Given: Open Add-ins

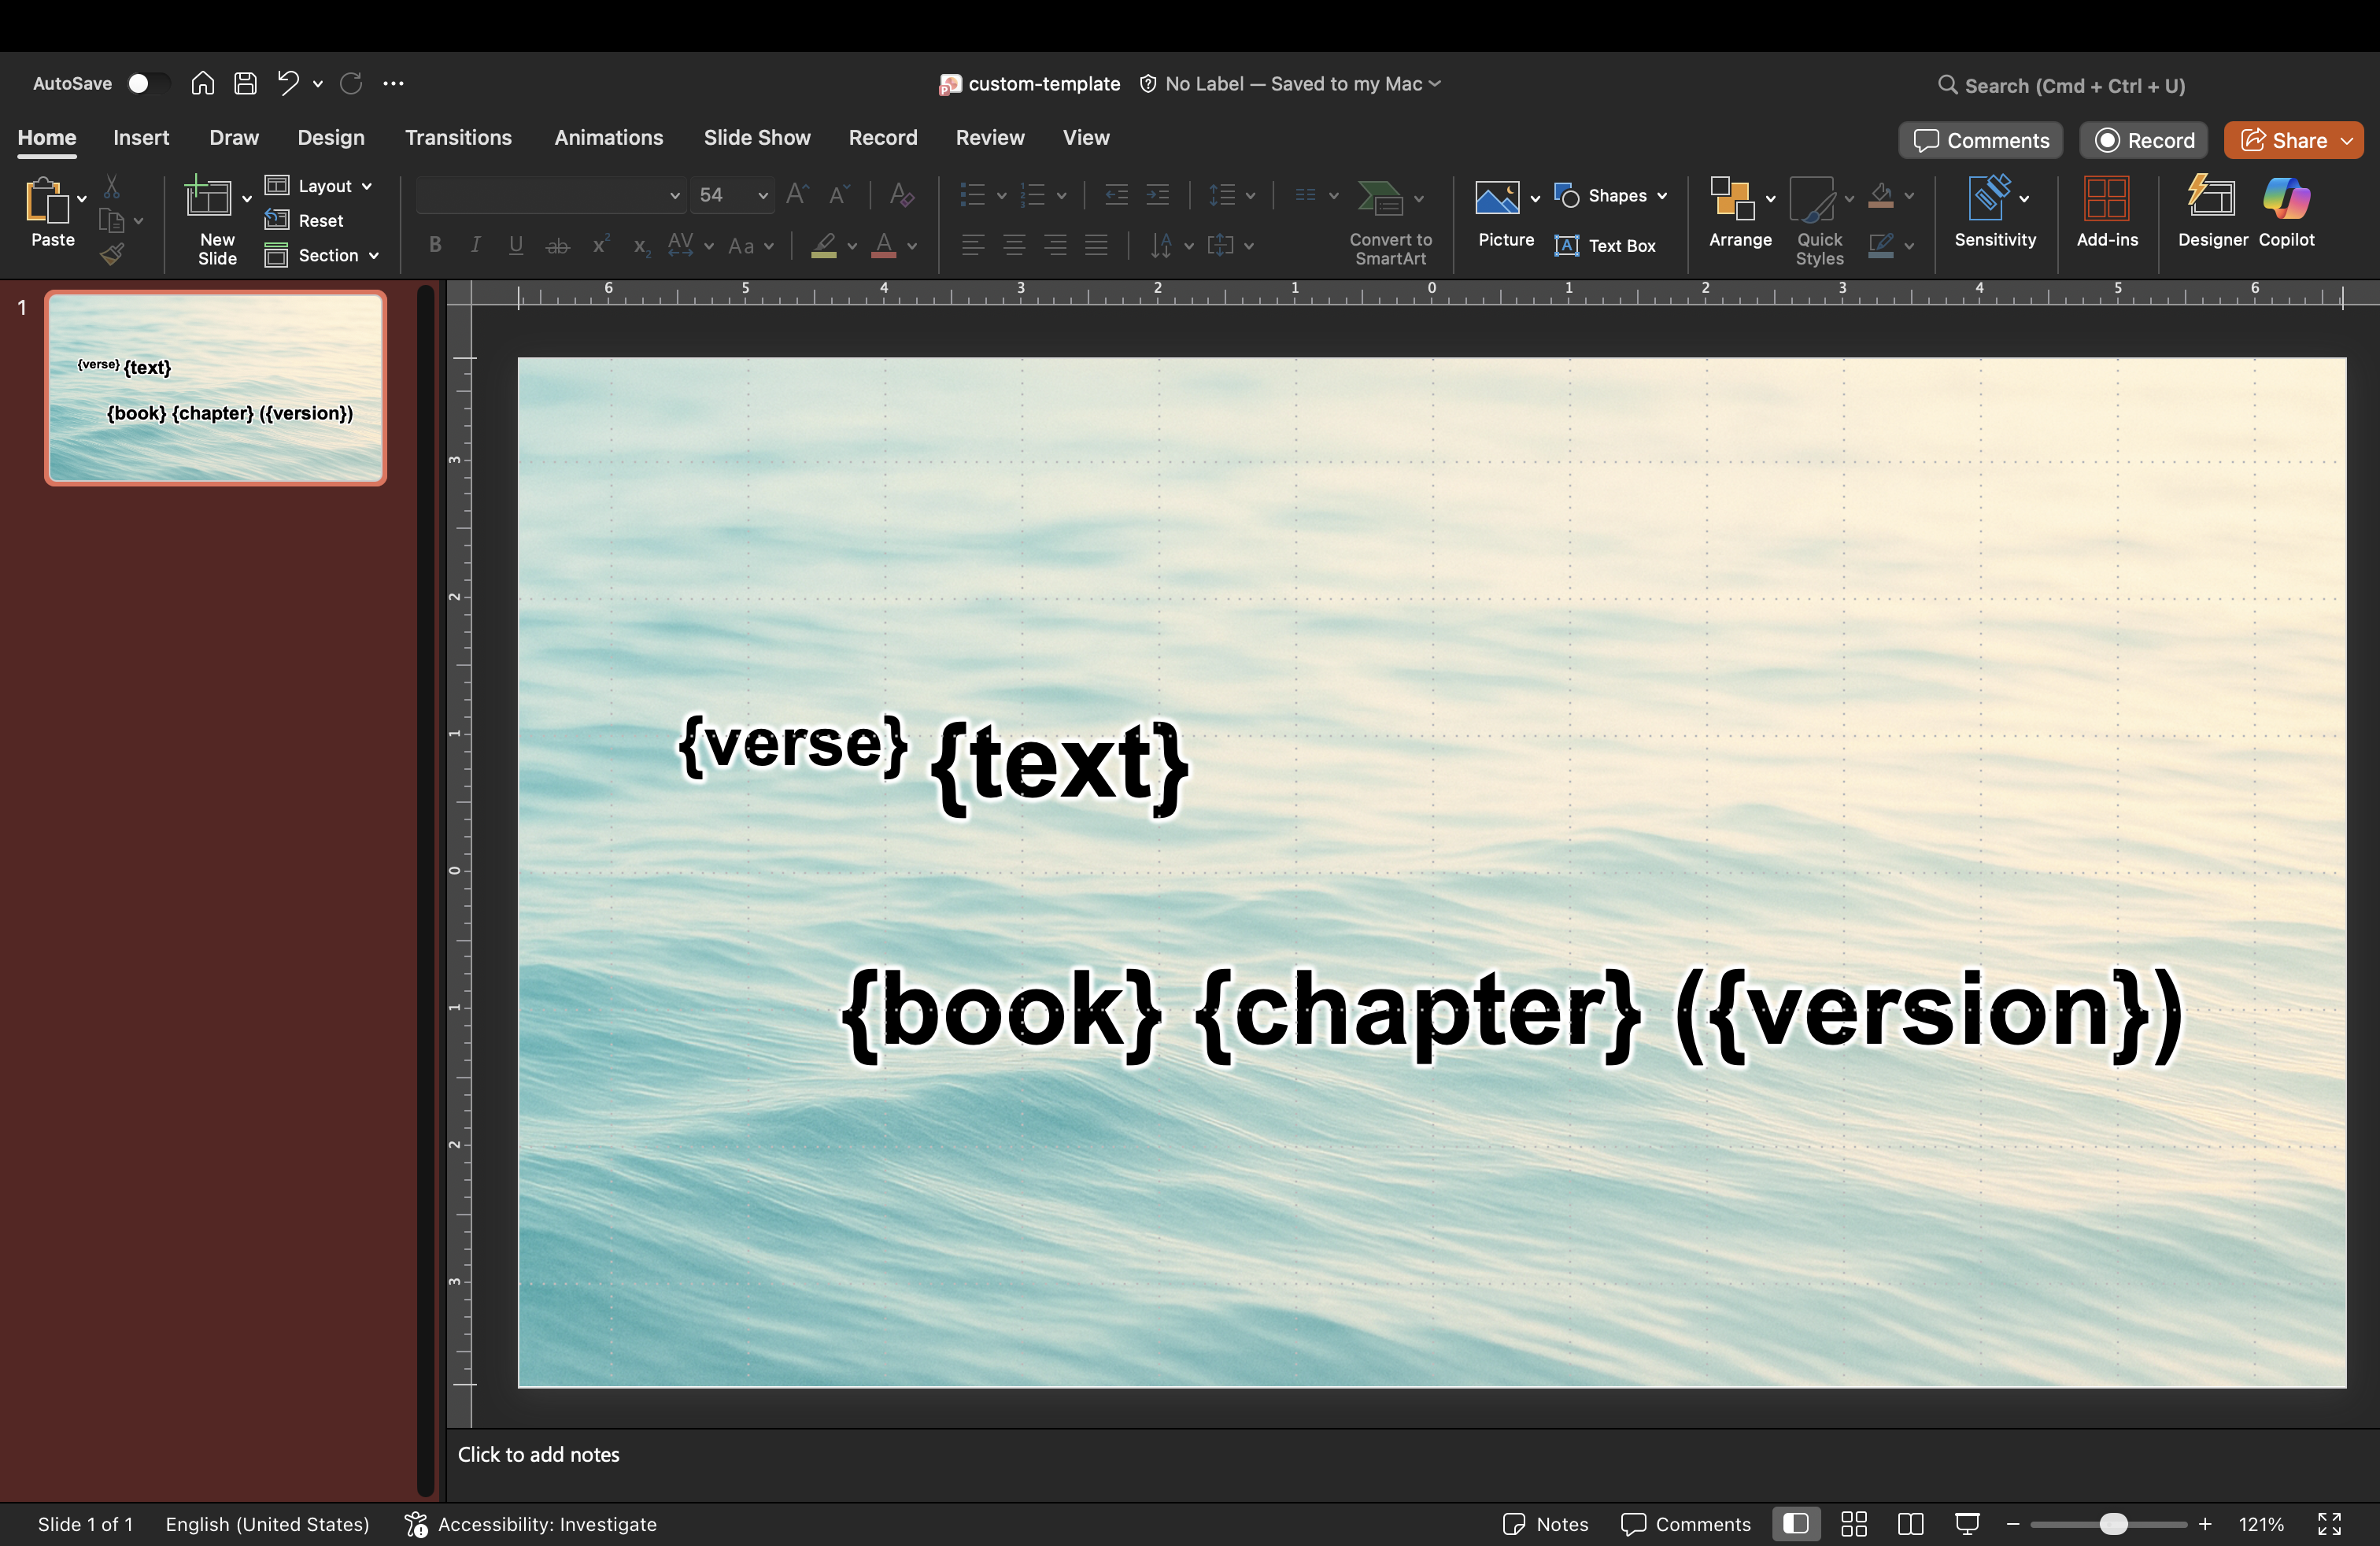Looking at the screenshot, I should pos(2107,211).
